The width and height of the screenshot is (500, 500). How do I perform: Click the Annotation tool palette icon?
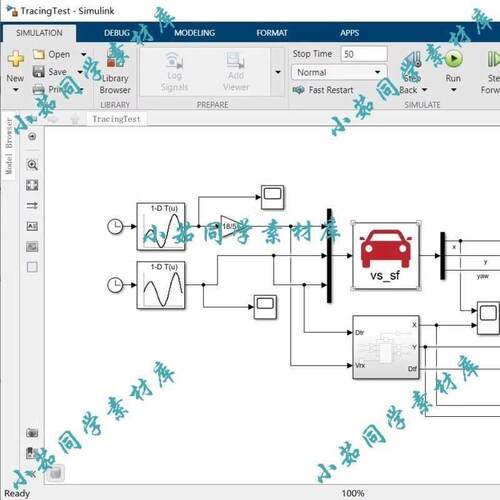(x=32, y=226)
